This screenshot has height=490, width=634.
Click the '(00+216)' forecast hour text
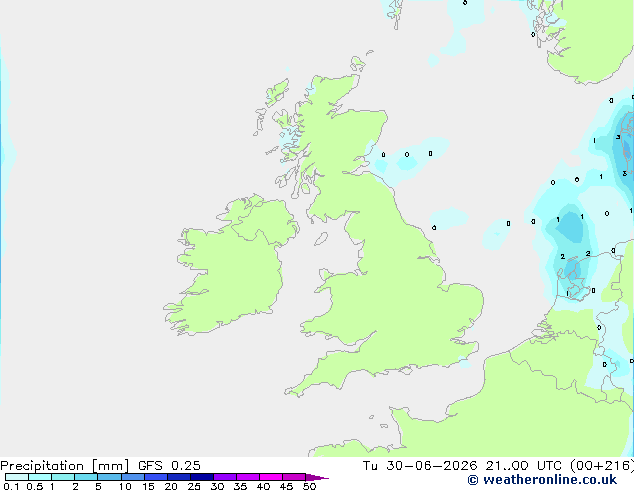(x=602, y=466)
